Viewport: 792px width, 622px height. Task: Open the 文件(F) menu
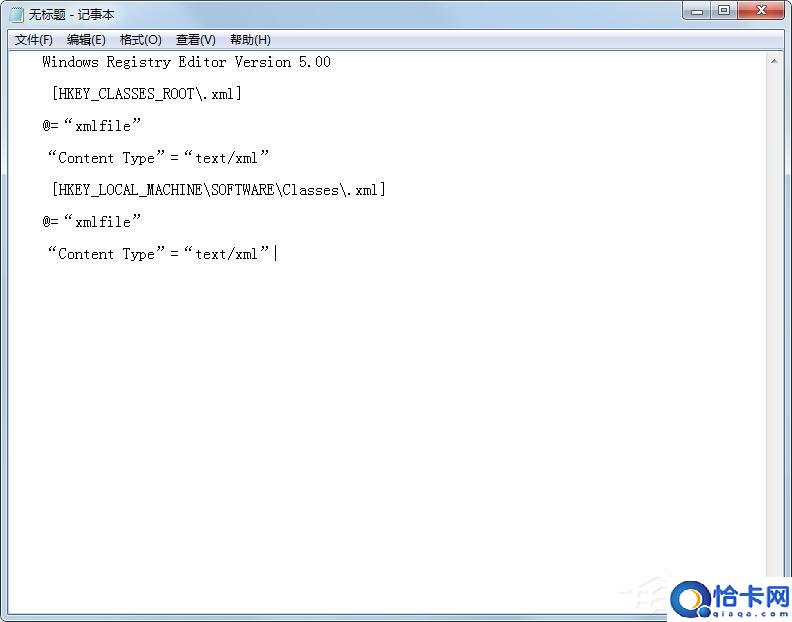tap(34, 40)
